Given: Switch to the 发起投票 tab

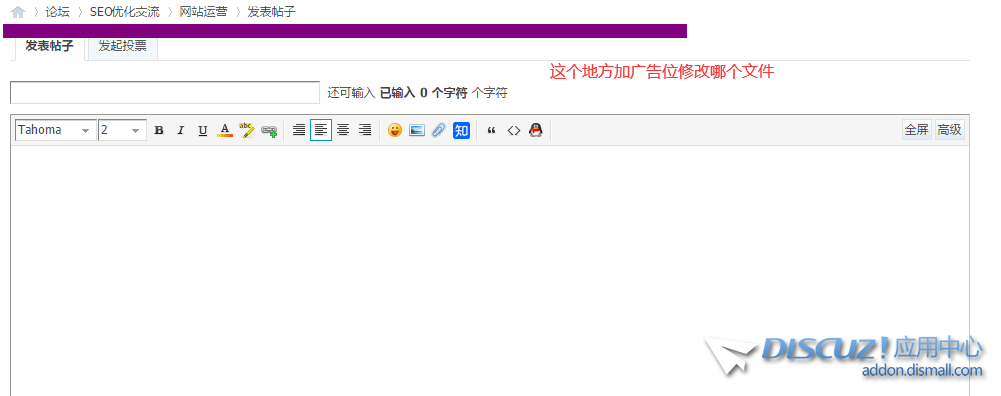Looking at the screenshot, I should 123,47.
